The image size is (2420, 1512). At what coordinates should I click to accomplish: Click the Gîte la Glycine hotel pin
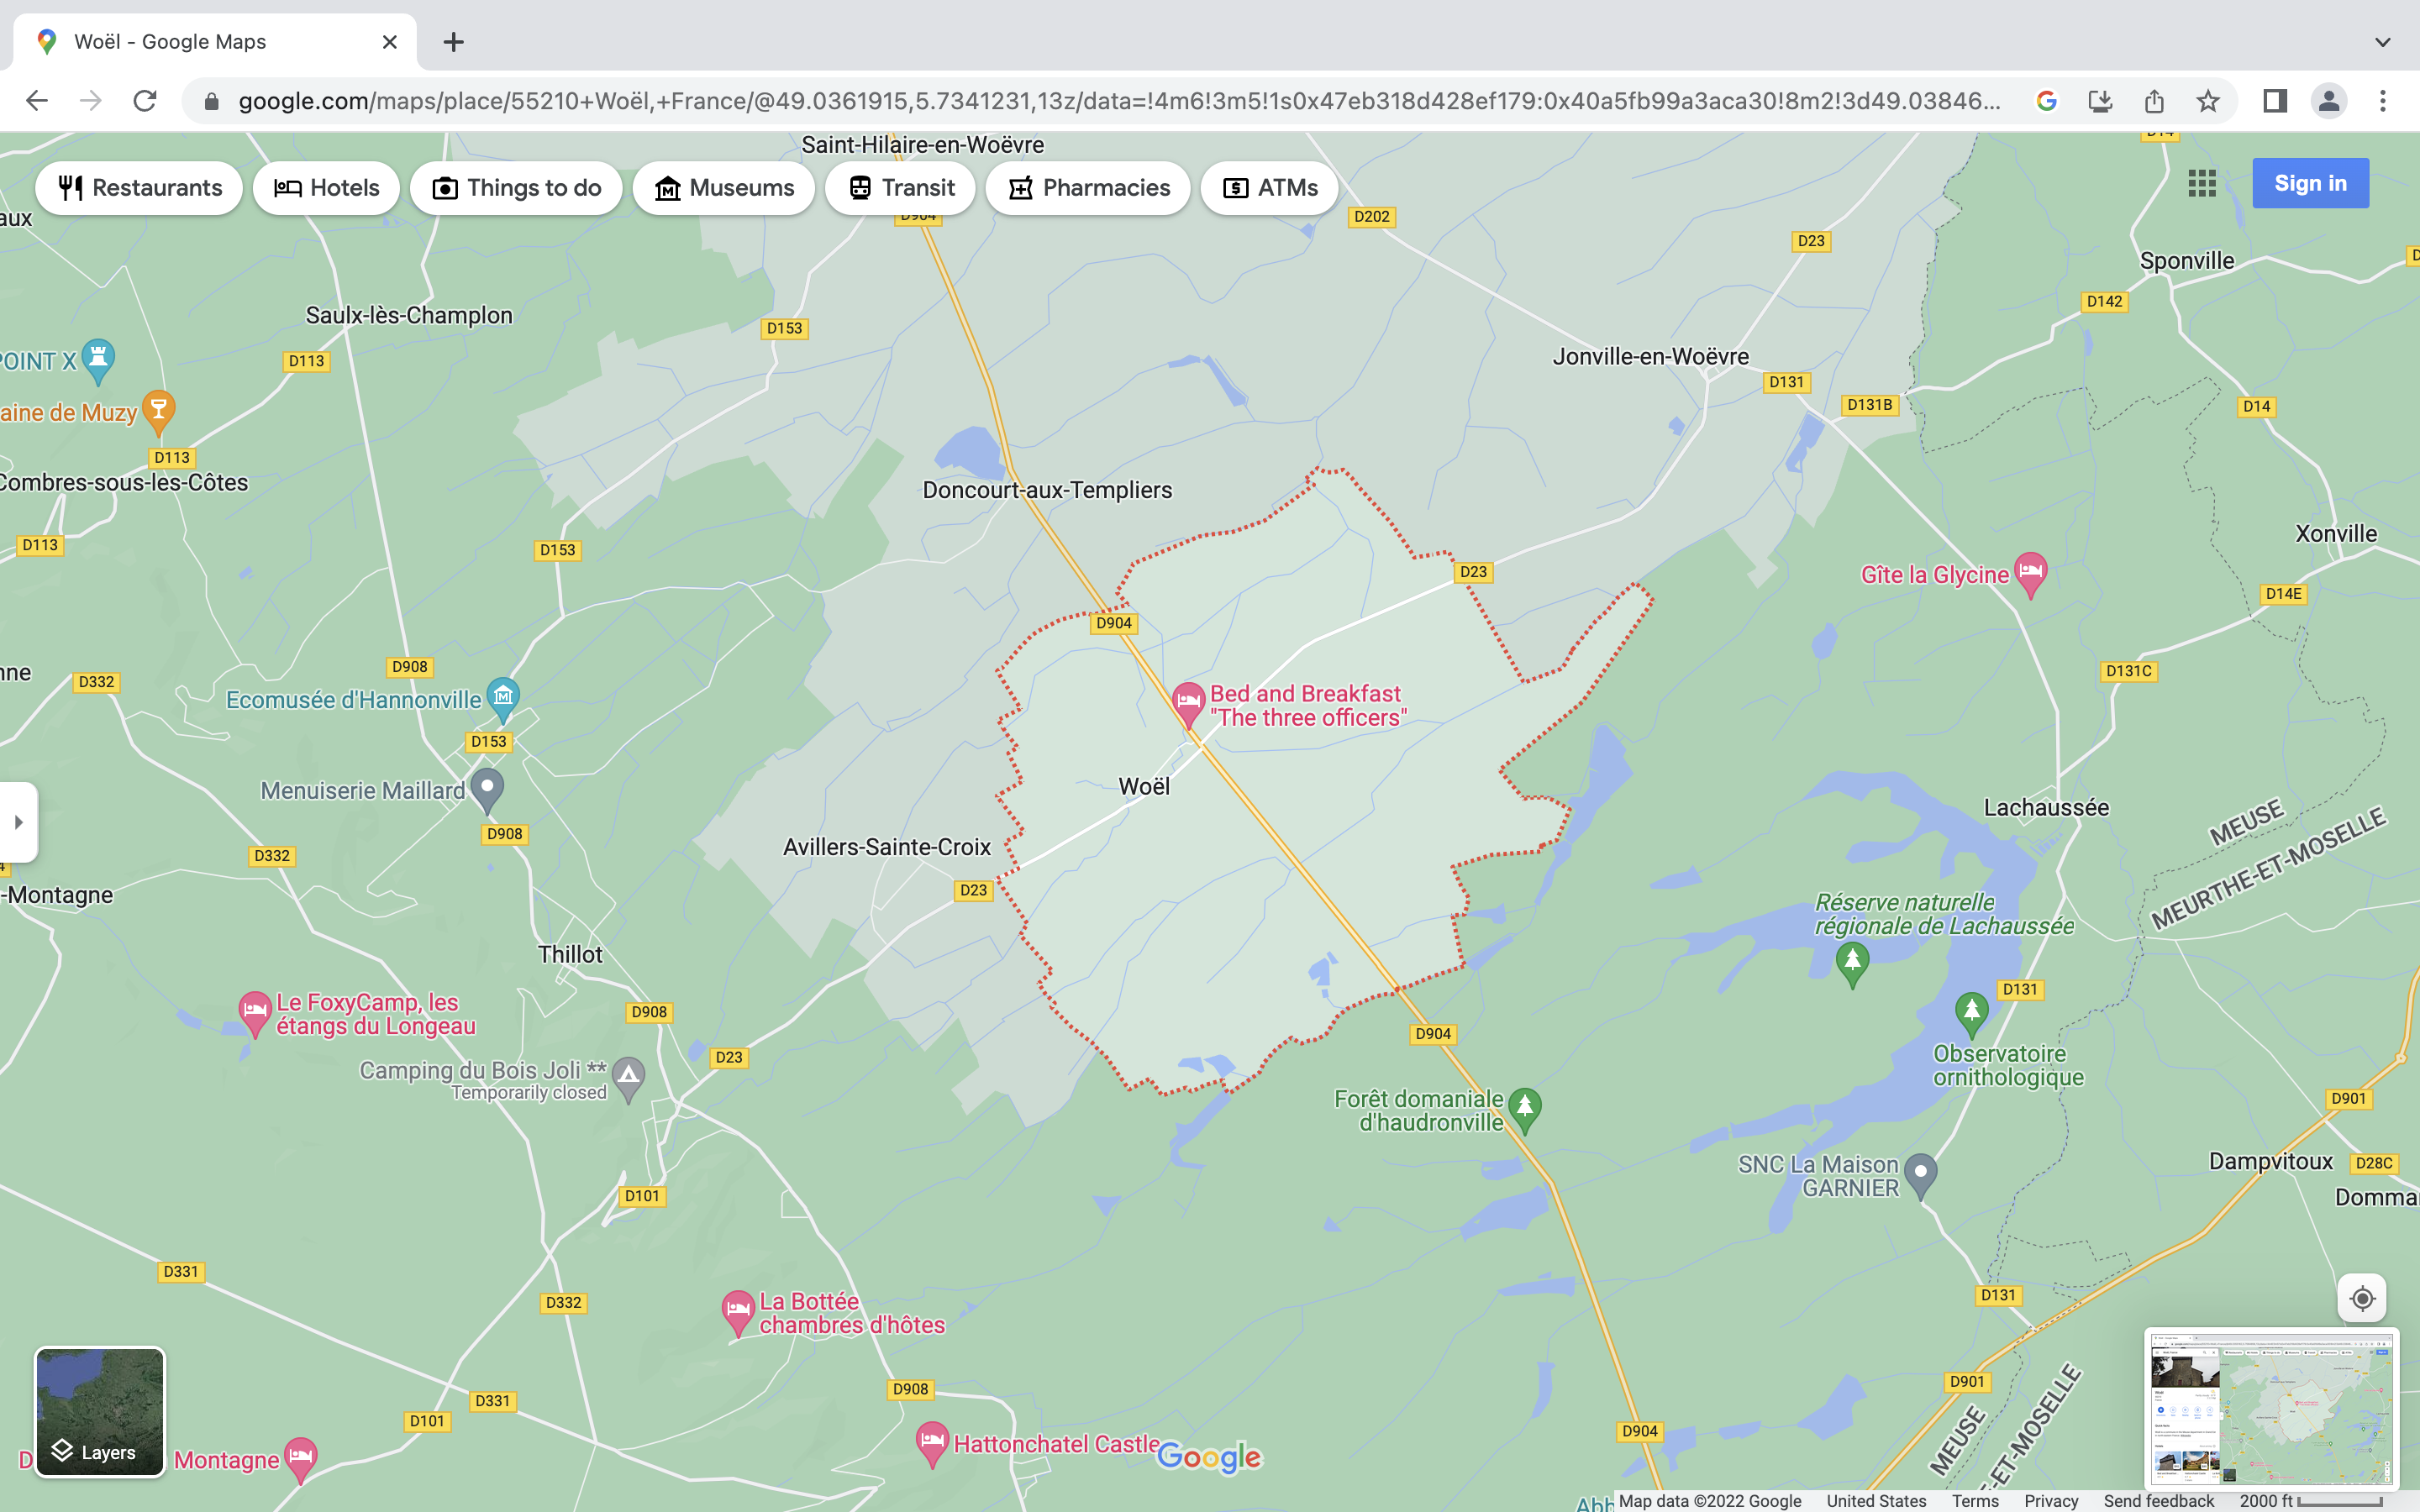(x=2030, y=572)
